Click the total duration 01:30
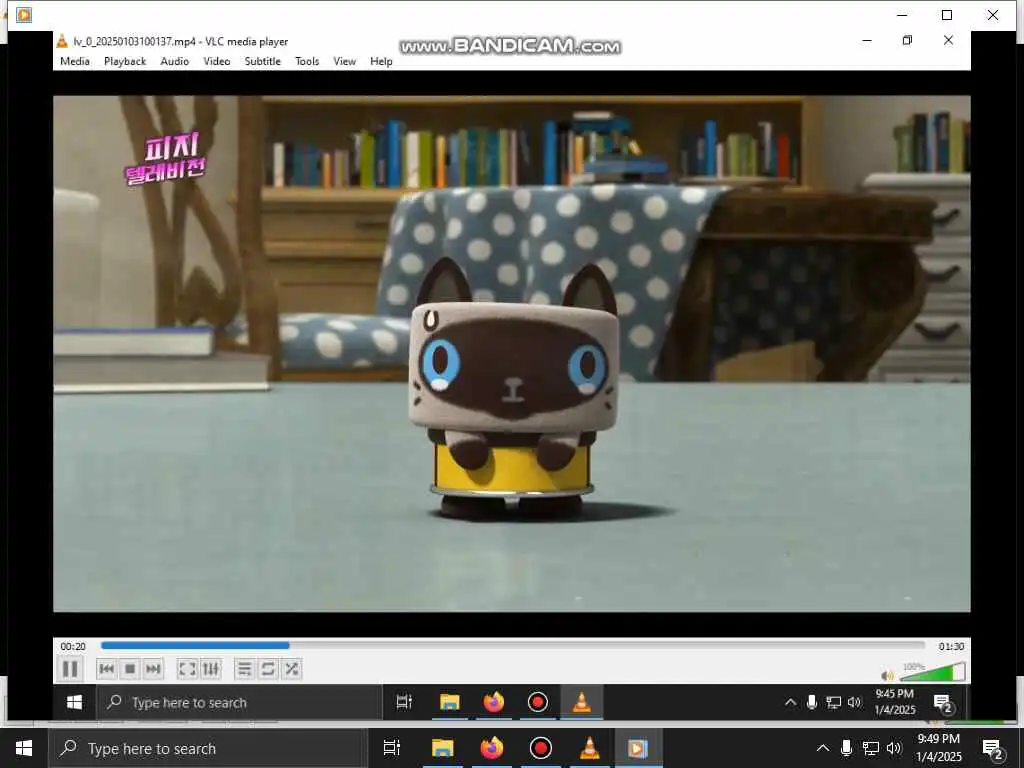Viewport: 1024px width, 768px height. pos(951,647)
